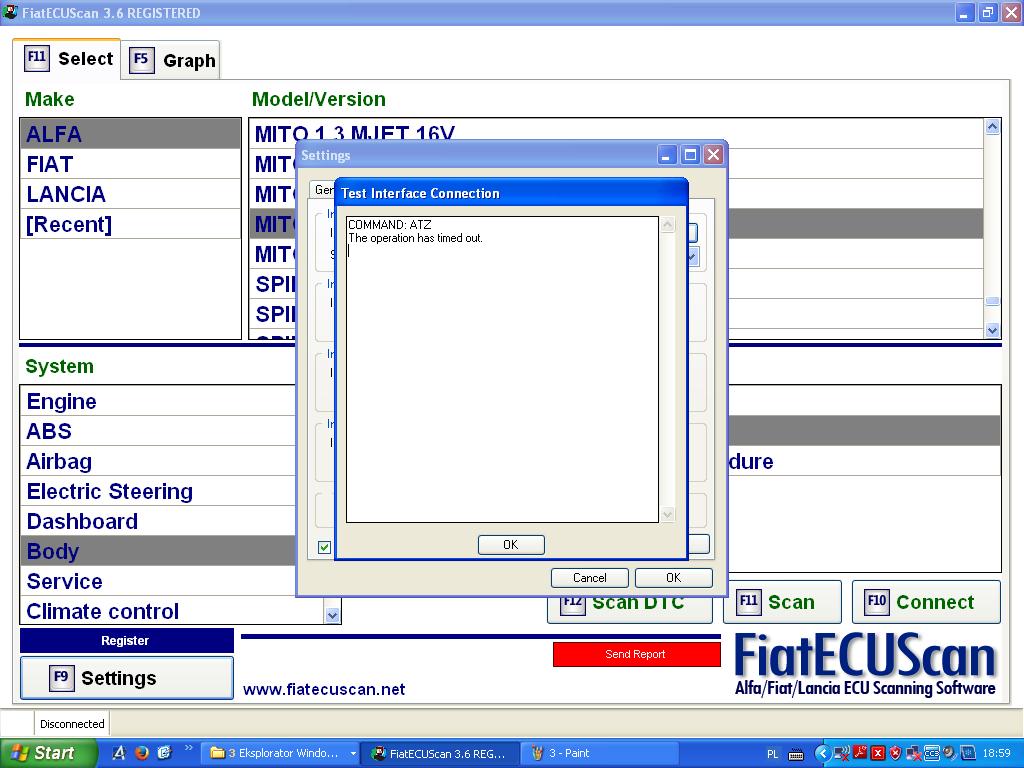Click the output text box scroll-down arrow

pyautogui.click(x=667, y=514)
